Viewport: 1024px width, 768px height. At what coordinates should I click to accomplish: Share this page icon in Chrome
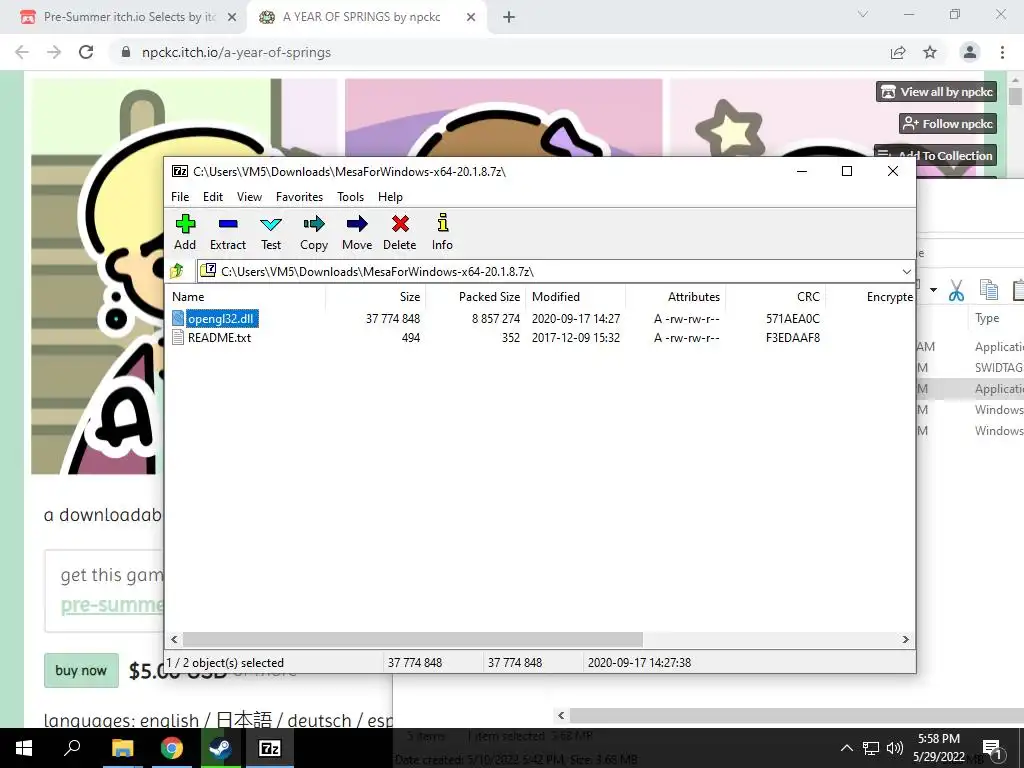click(898, 52)
